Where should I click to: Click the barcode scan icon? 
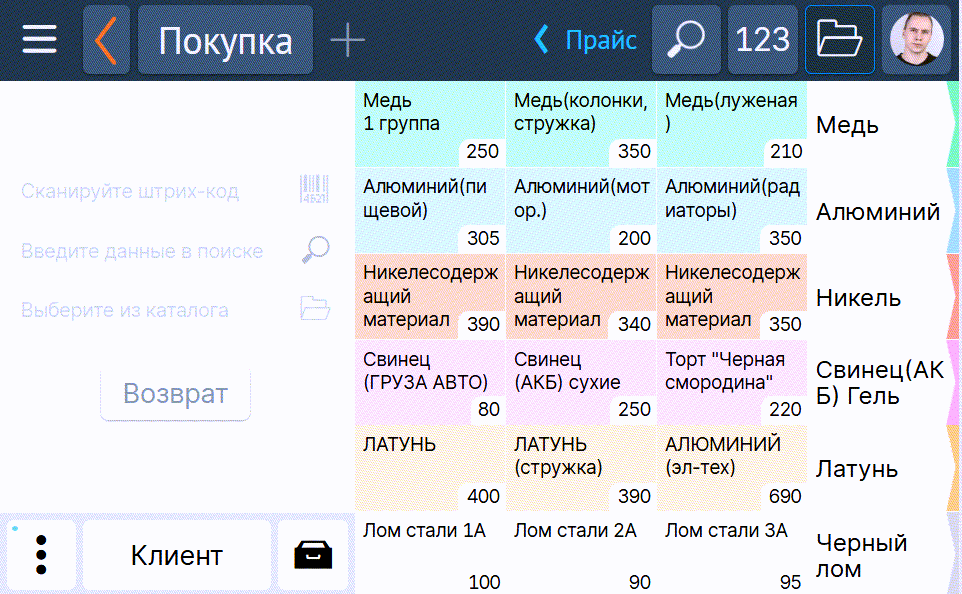pos(314,190)
